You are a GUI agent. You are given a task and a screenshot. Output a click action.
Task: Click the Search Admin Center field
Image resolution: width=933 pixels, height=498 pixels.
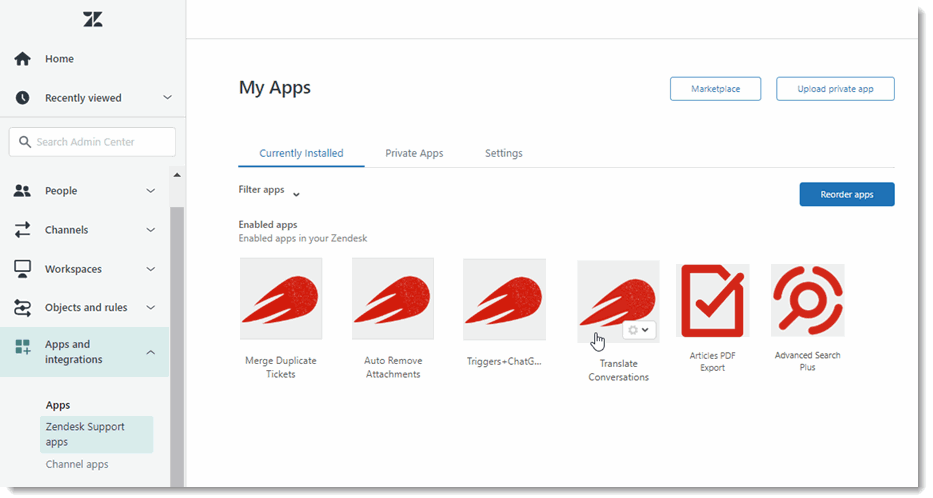tap(92, 142)
